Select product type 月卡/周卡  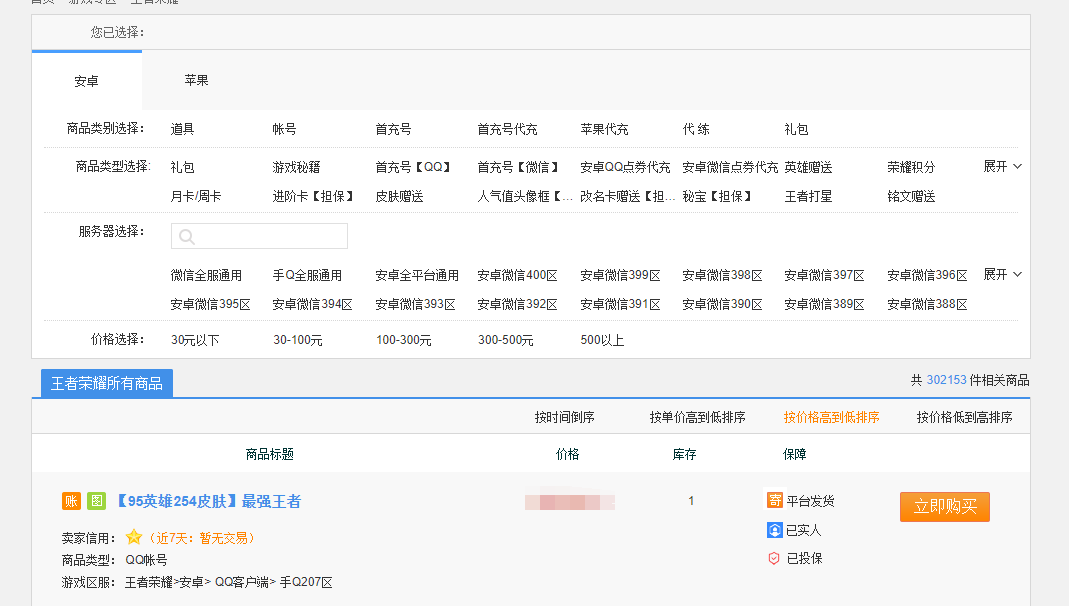pos(196,196)
